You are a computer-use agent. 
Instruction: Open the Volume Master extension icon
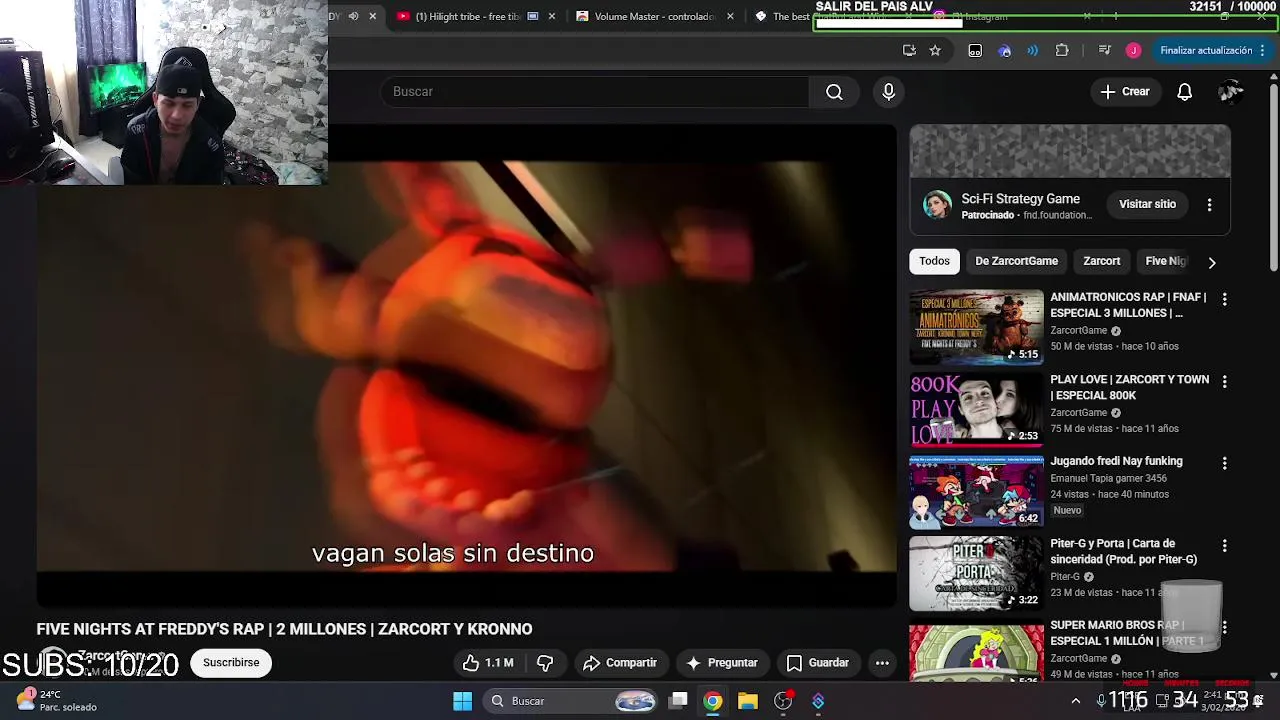point(1033,50)
